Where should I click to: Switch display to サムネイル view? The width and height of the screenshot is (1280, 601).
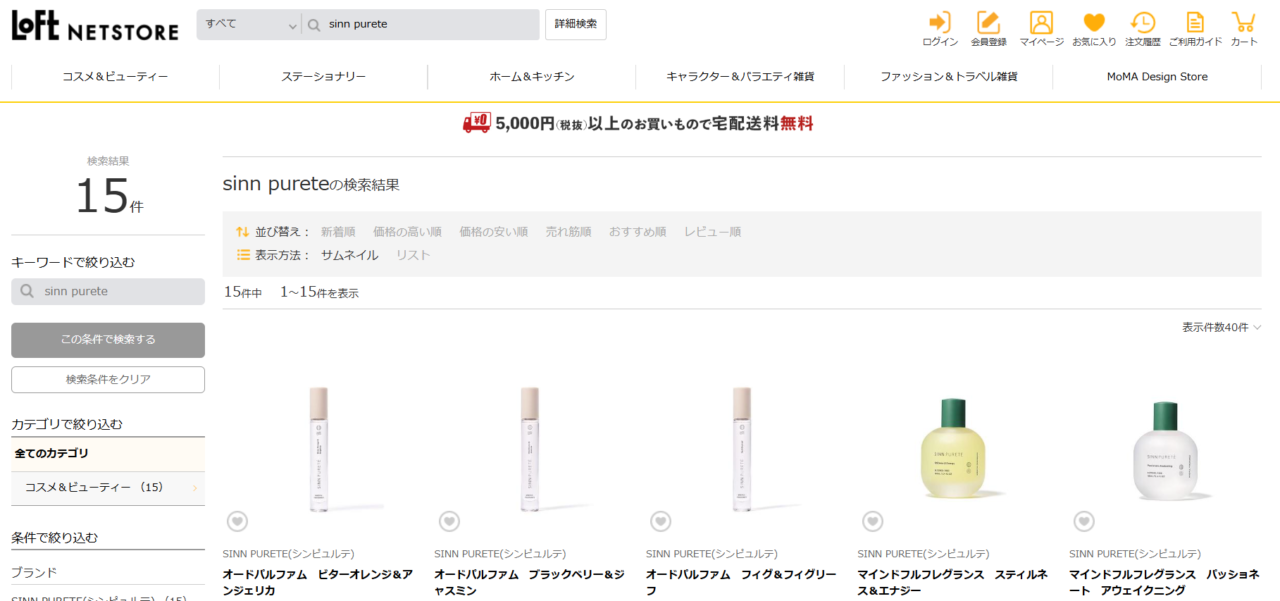point(349,255)
